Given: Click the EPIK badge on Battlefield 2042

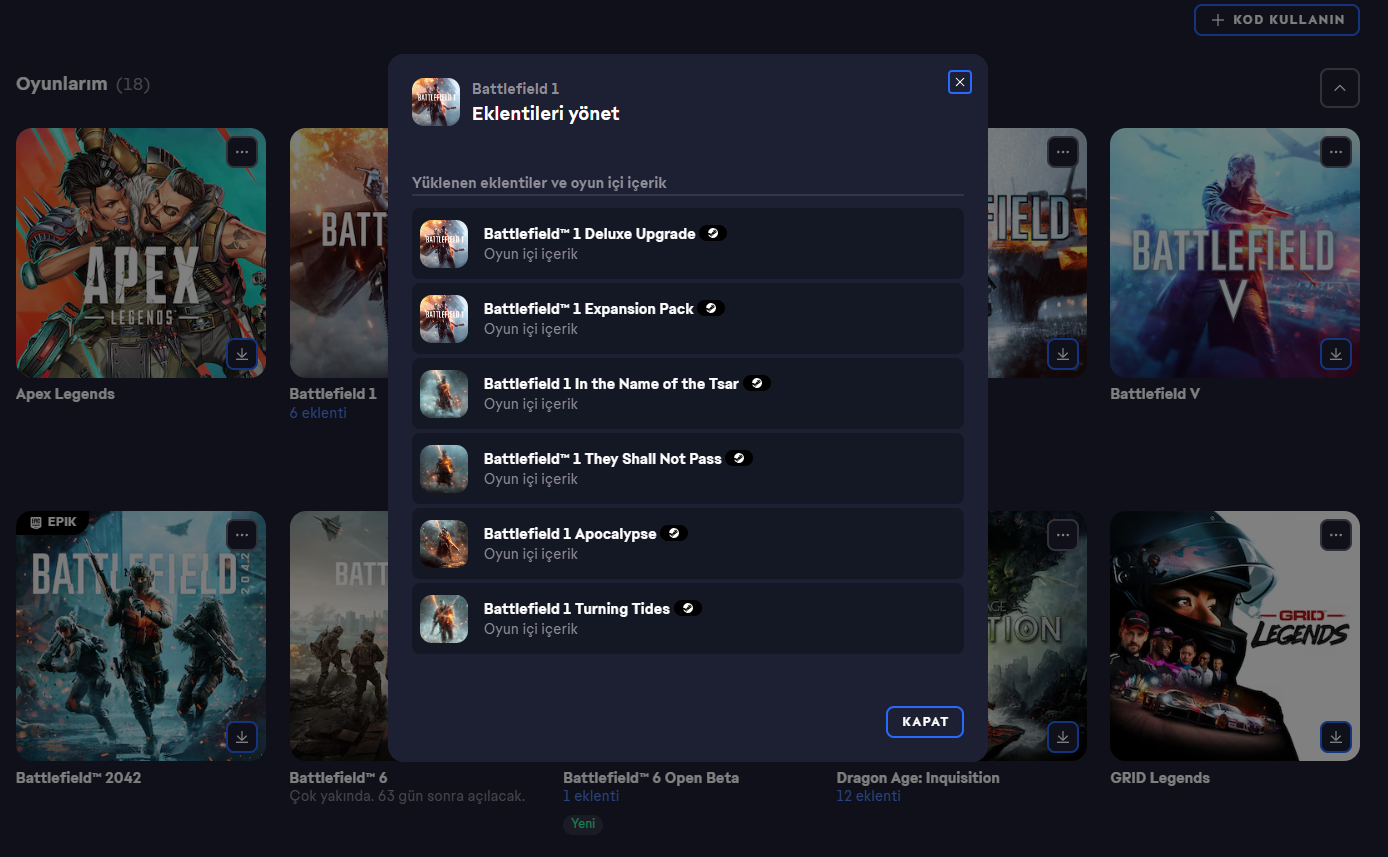Looking at the screenshot, I should [x=52, y=522].
